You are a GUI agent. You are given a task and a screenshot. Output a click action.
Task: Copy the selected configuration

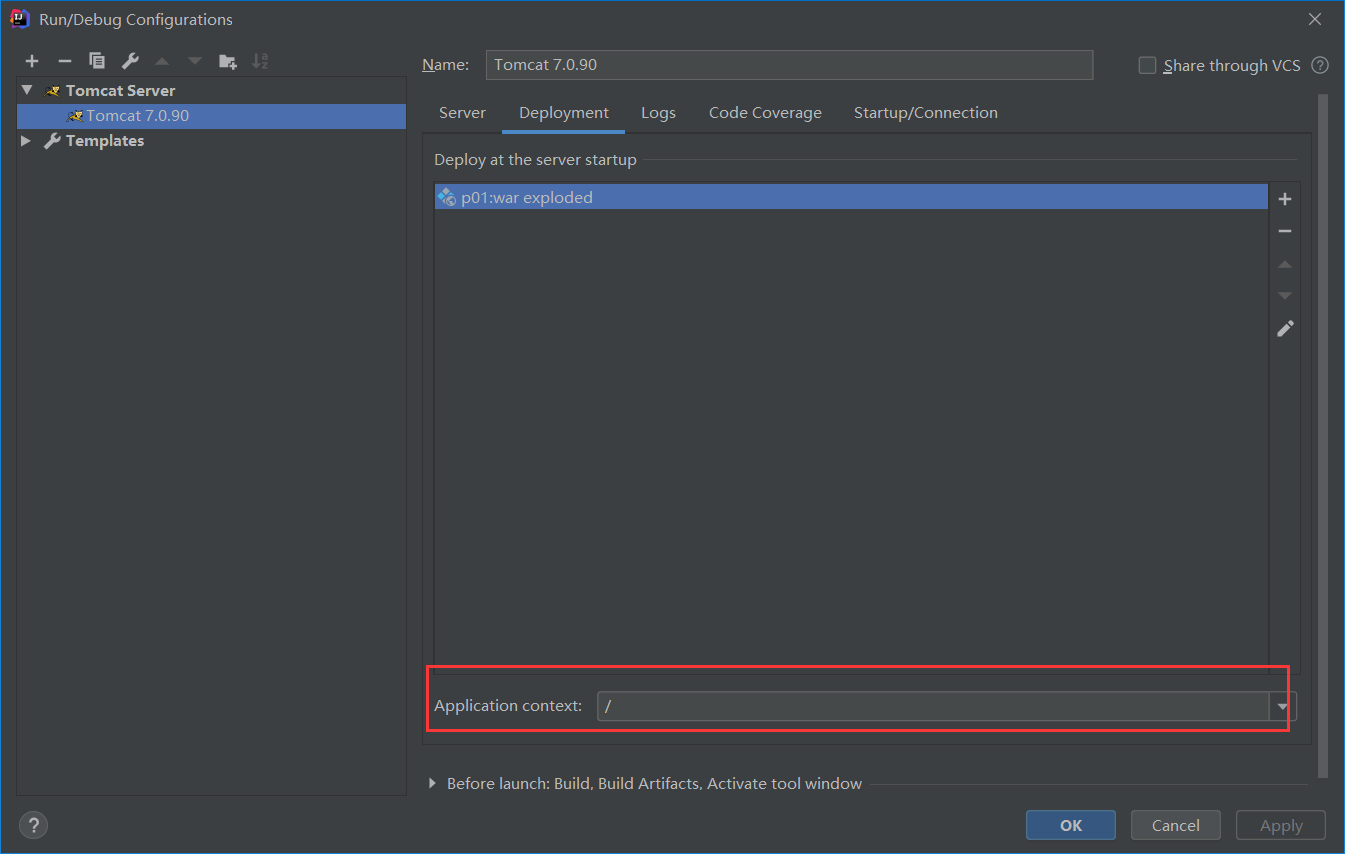97,61
